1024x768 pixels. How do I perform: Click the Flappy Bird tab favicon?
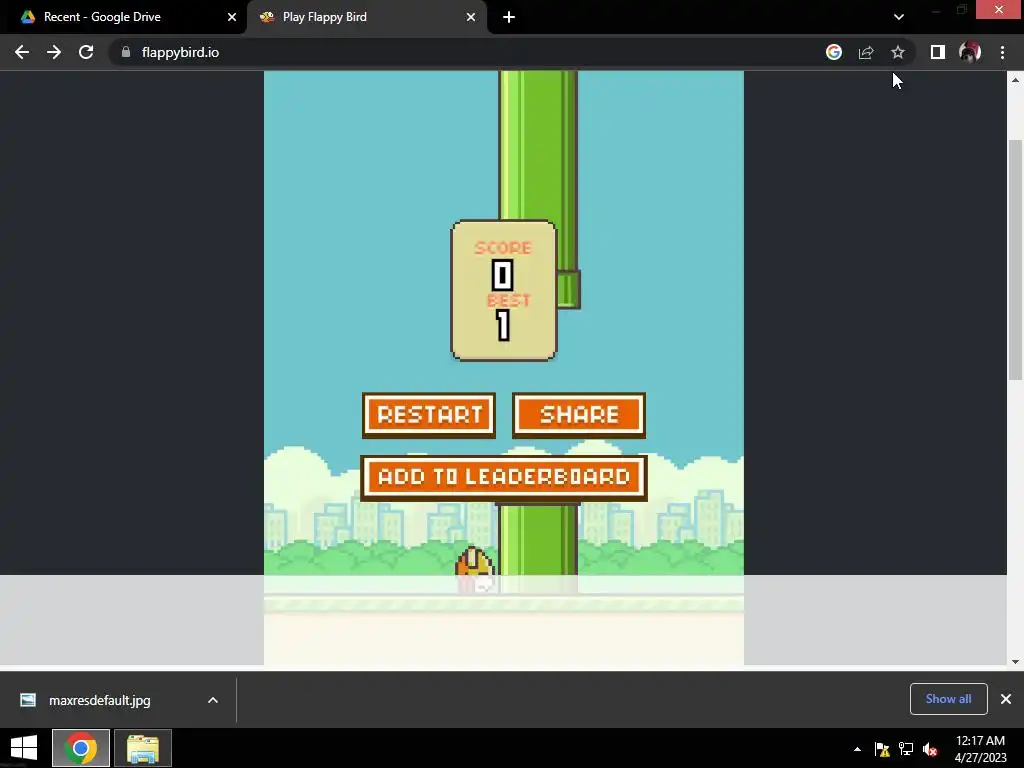pyautogui.click(x=267, y=17)
